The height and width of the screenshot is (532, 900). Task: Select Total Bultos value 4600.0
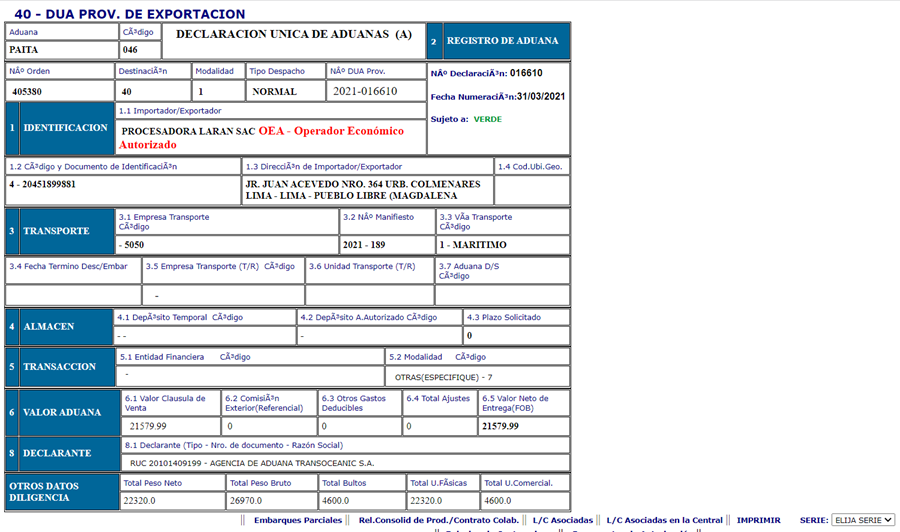336,501
